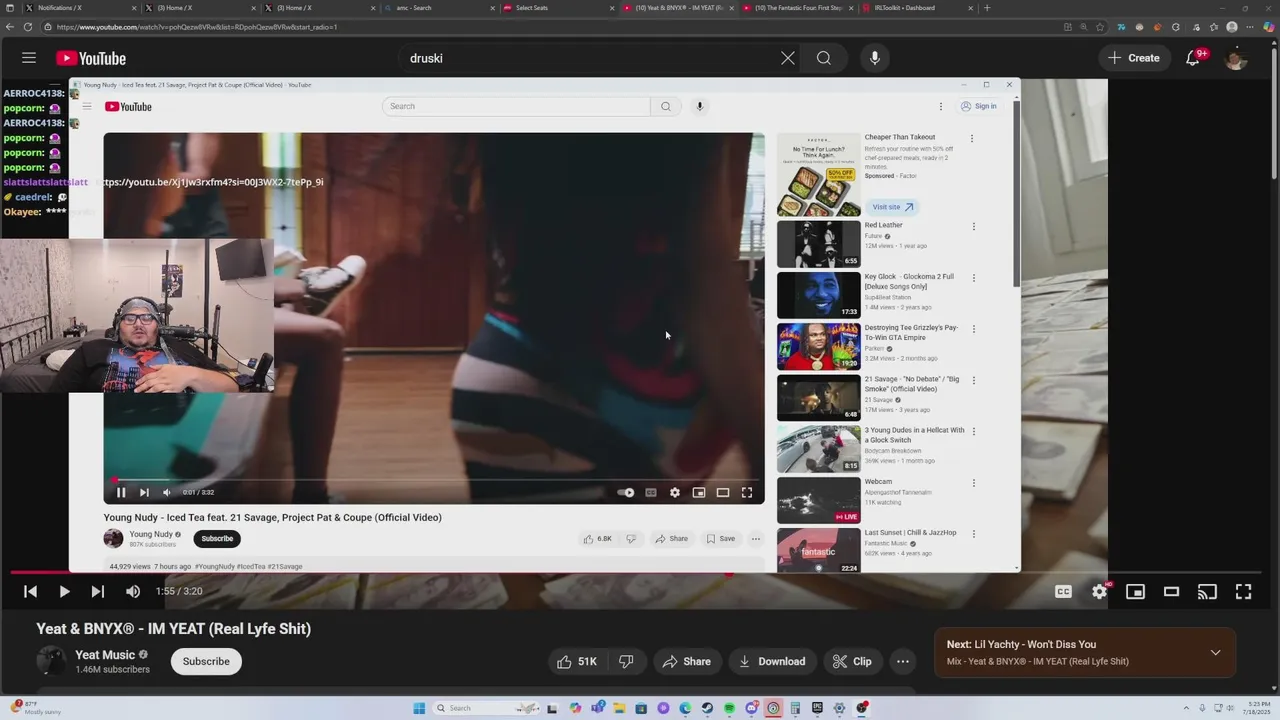Open Epic Games Launcher from taskbar

tap(817, 708)
